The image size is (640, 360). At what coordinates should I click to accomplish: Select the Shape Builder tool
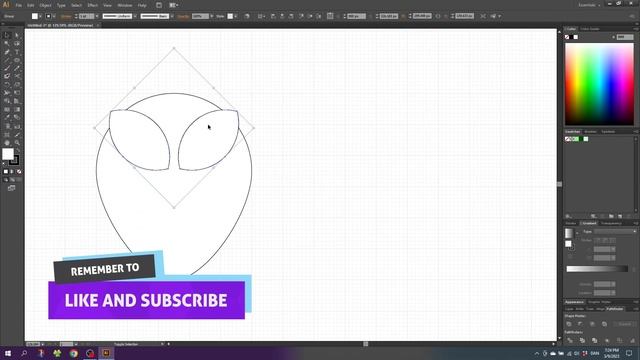tap(7, 101)
